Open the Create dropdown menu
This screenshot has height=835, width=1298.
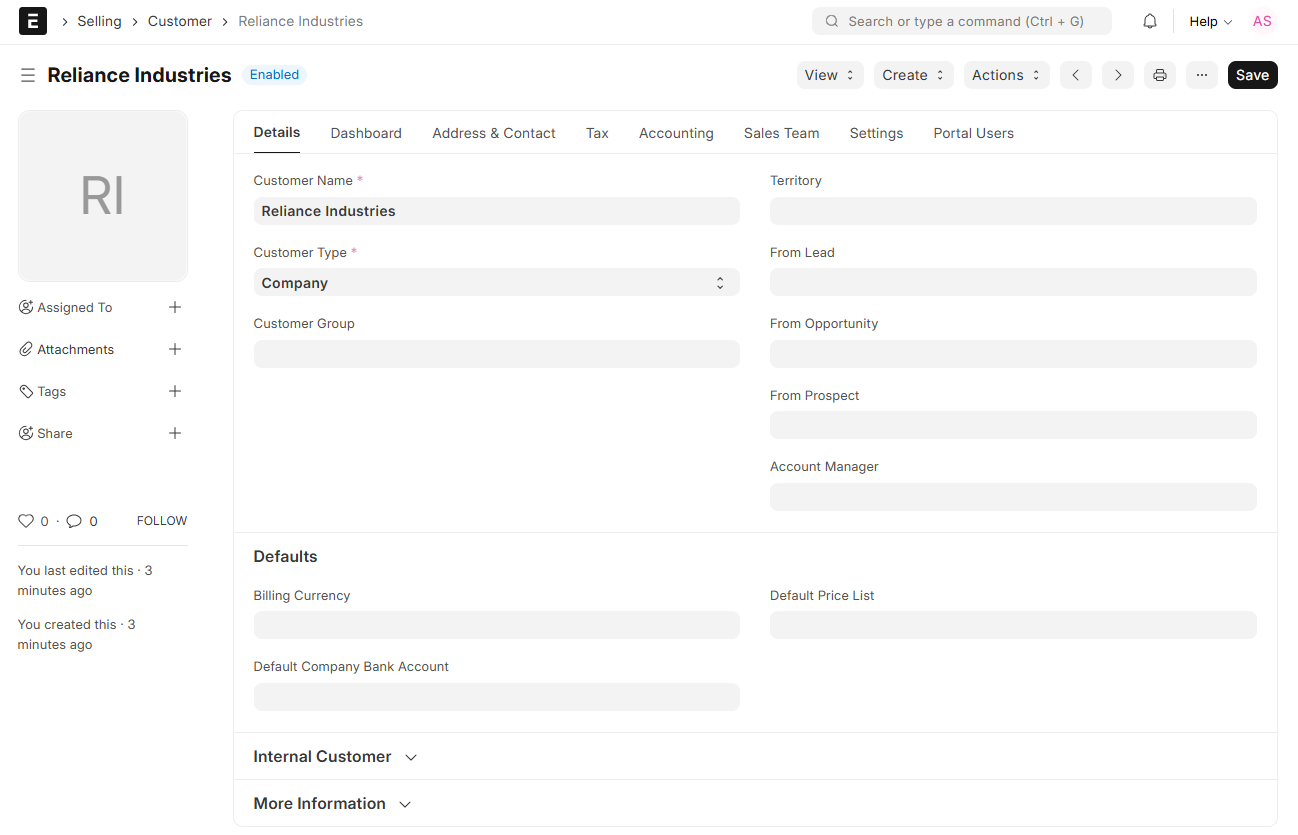(x=913, y=75)
